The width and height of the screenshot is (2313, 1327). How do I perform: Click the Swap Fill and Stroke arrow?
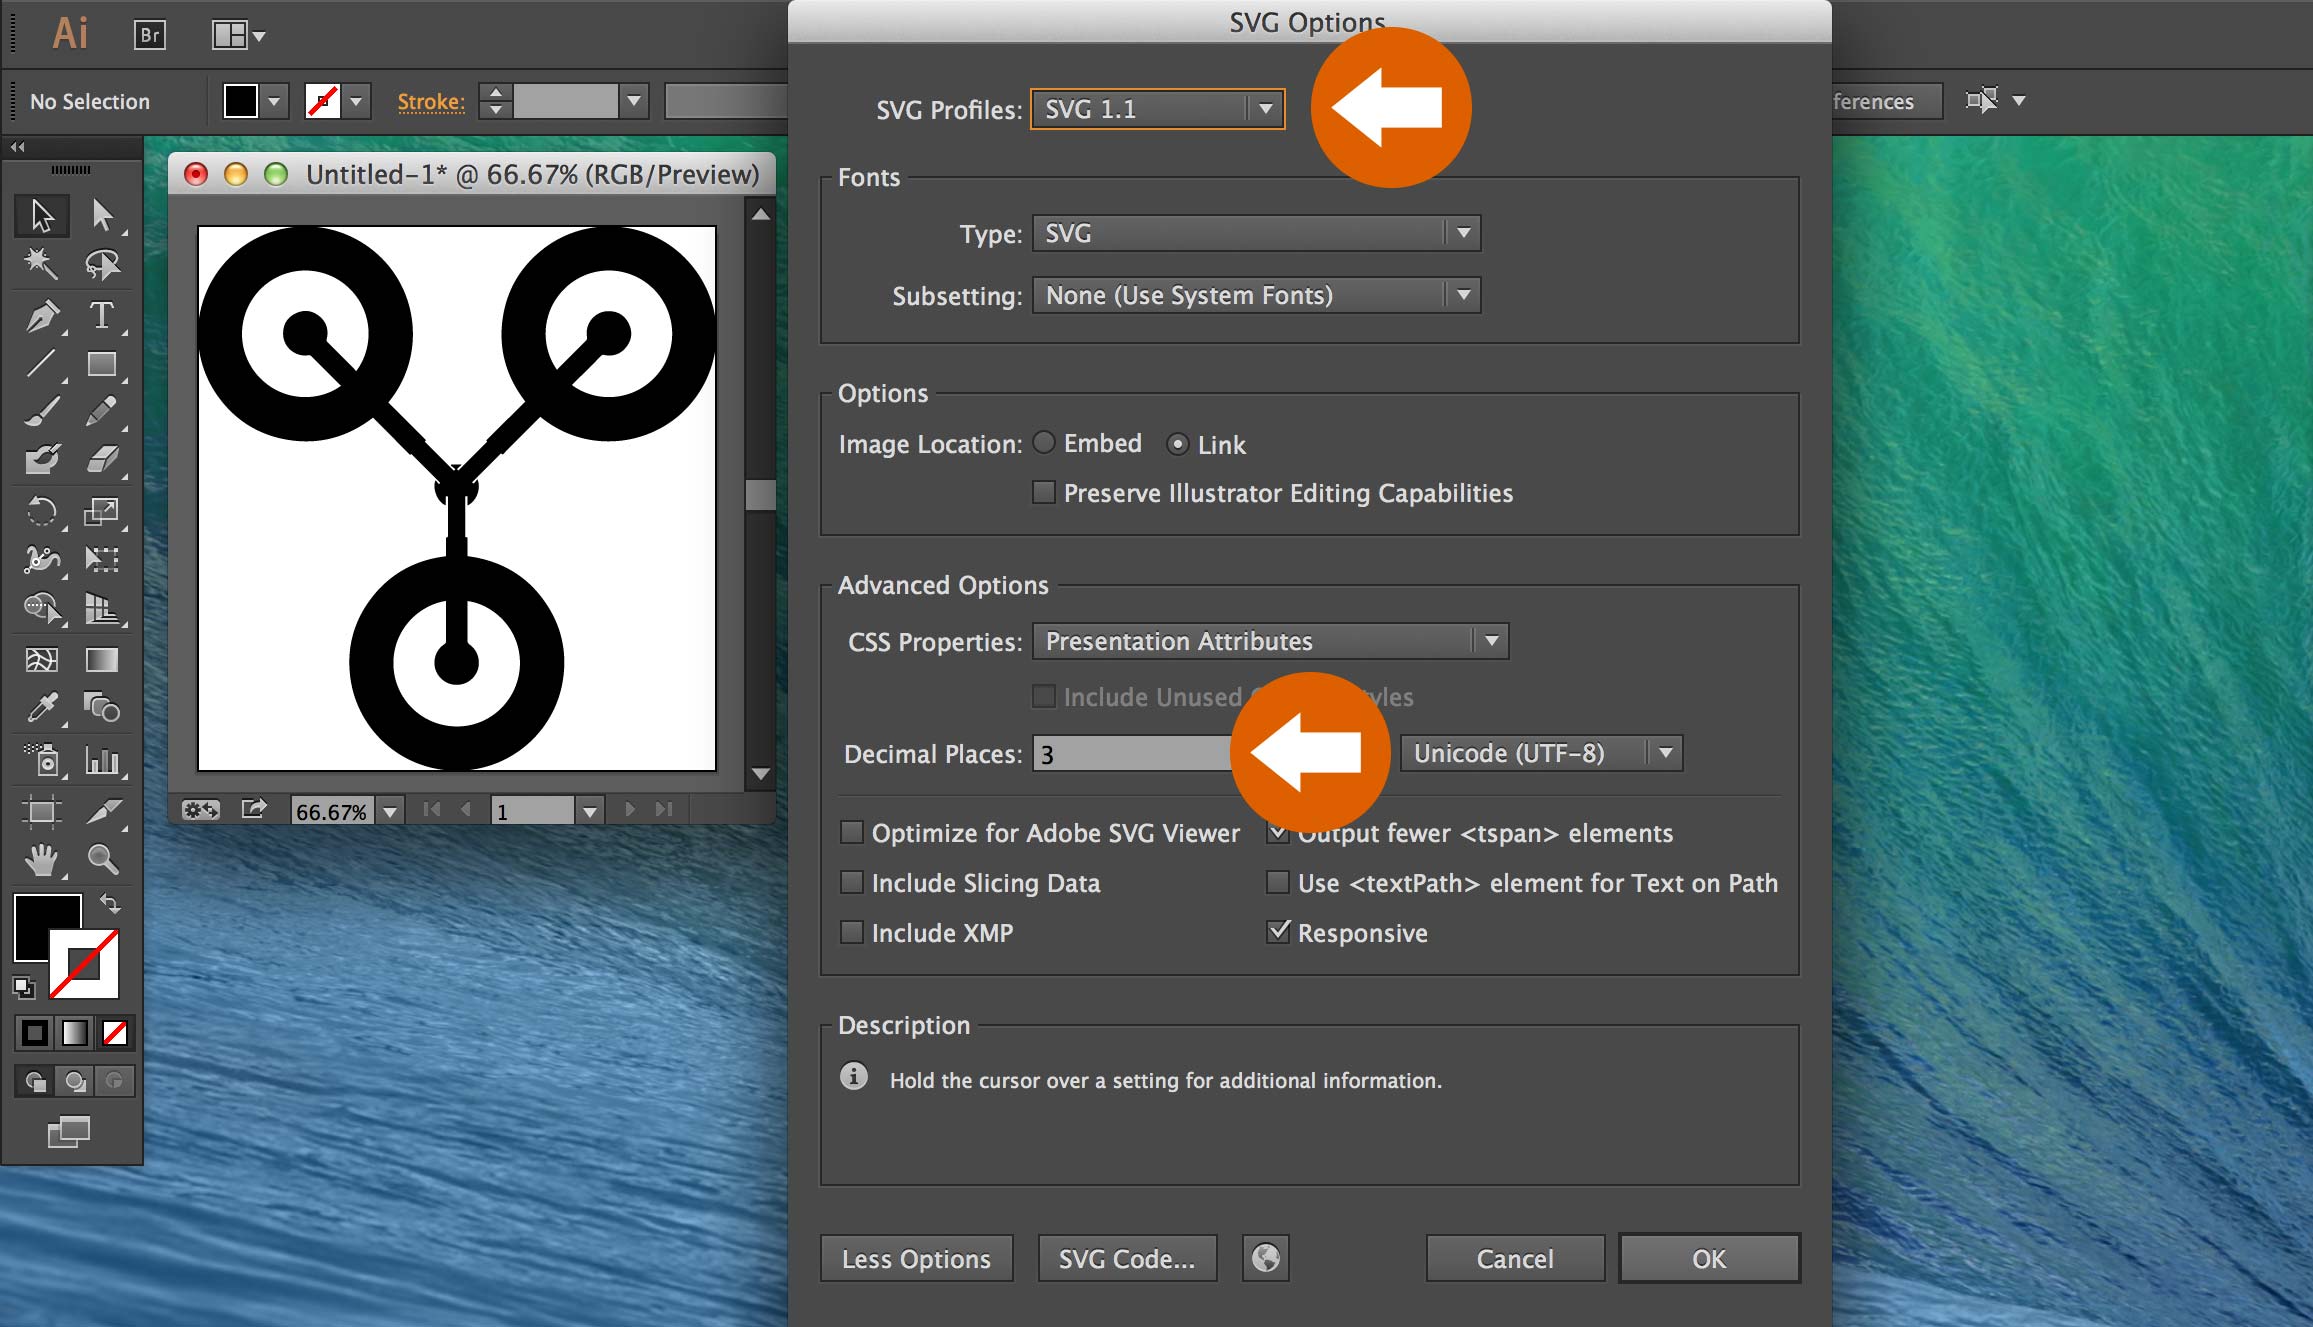pyautogui.click(x=111, y=904)
